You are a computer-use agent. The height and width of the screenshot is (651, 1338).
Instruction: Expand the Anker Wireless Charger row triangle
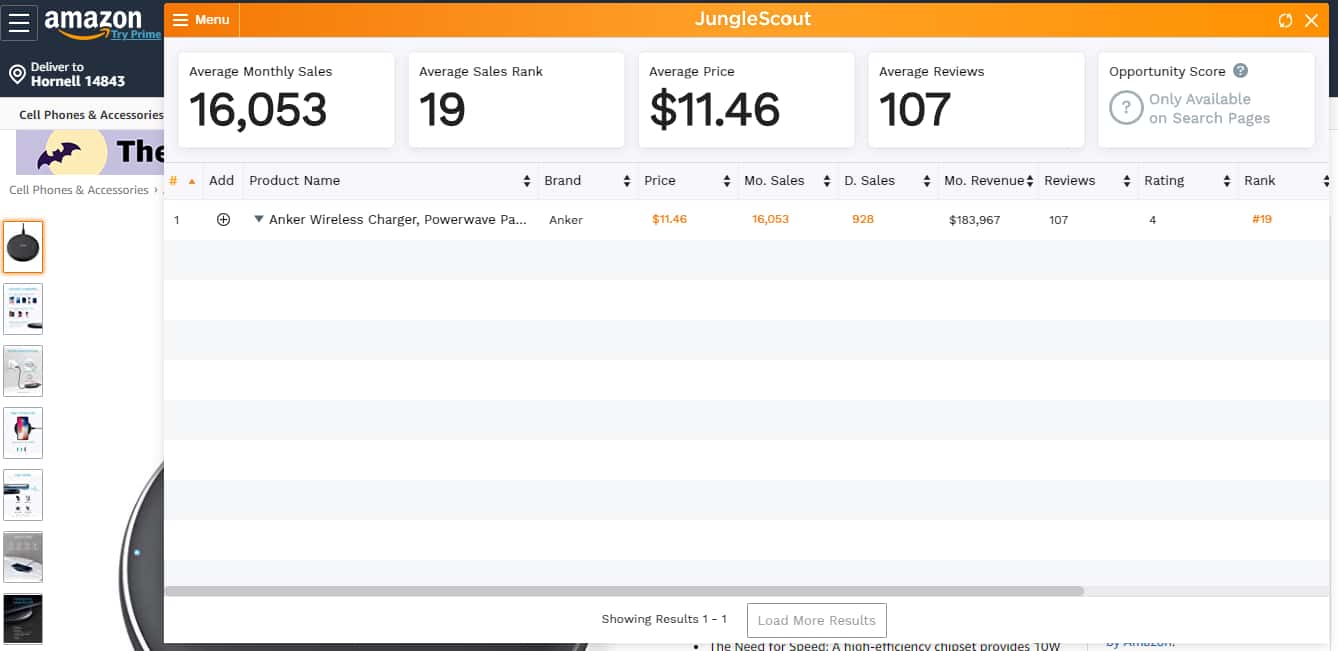click(x=258, y=219)
